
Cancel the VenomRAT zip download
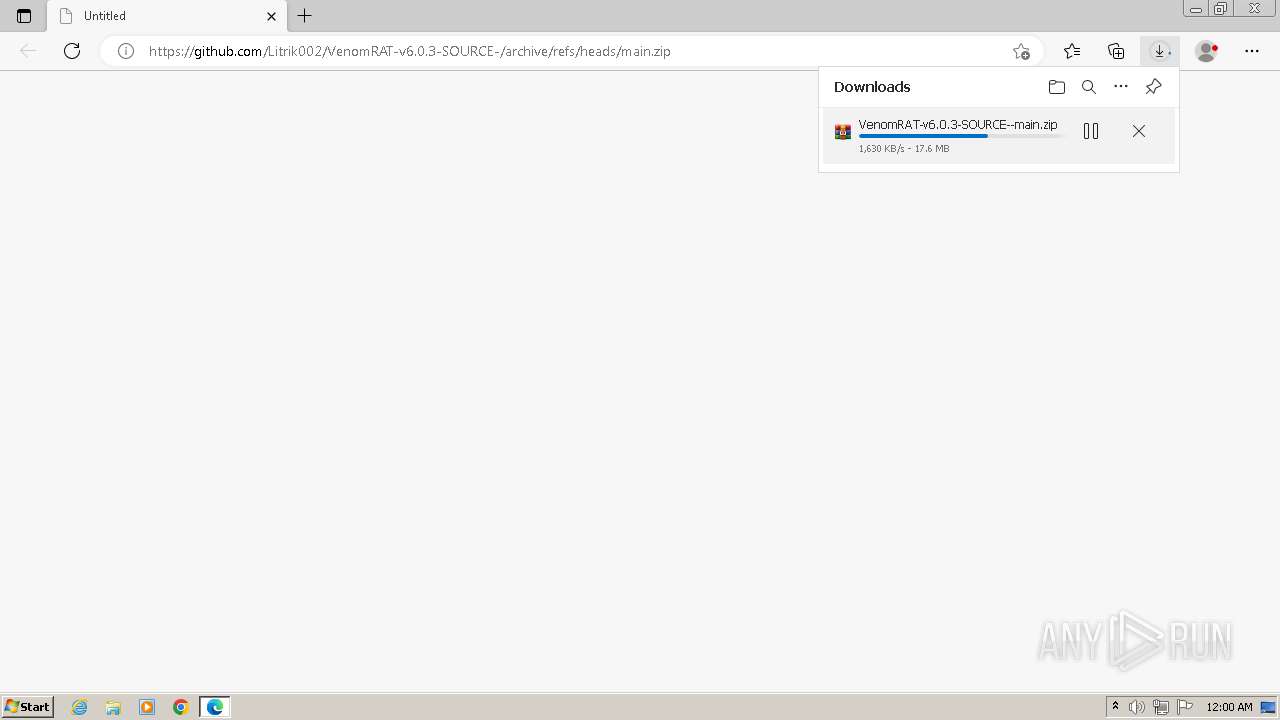tap(1139, 131)
